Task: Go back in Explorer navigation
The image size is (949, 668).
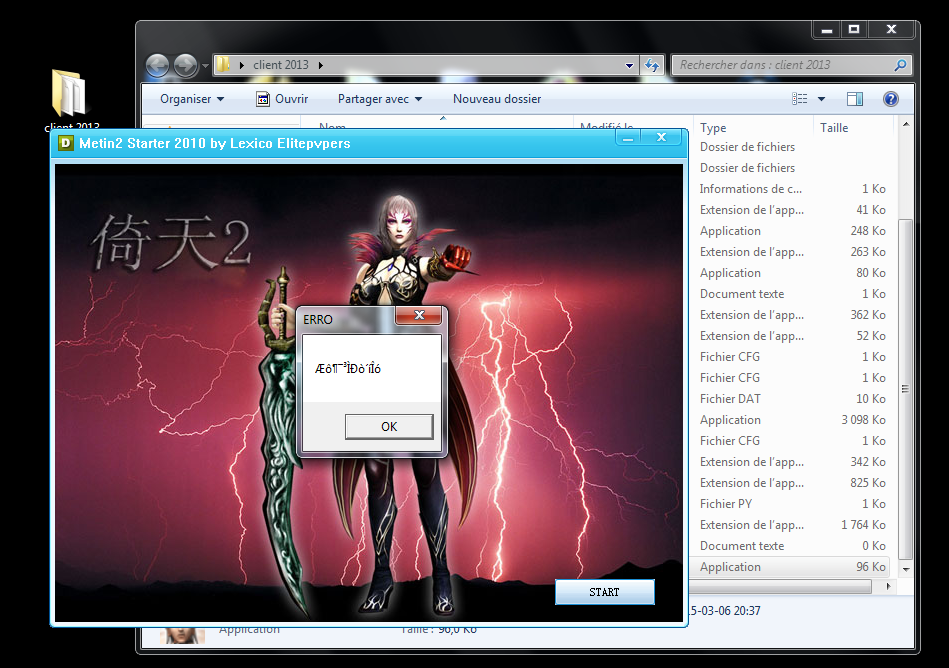Action: (x=158, y=65)
